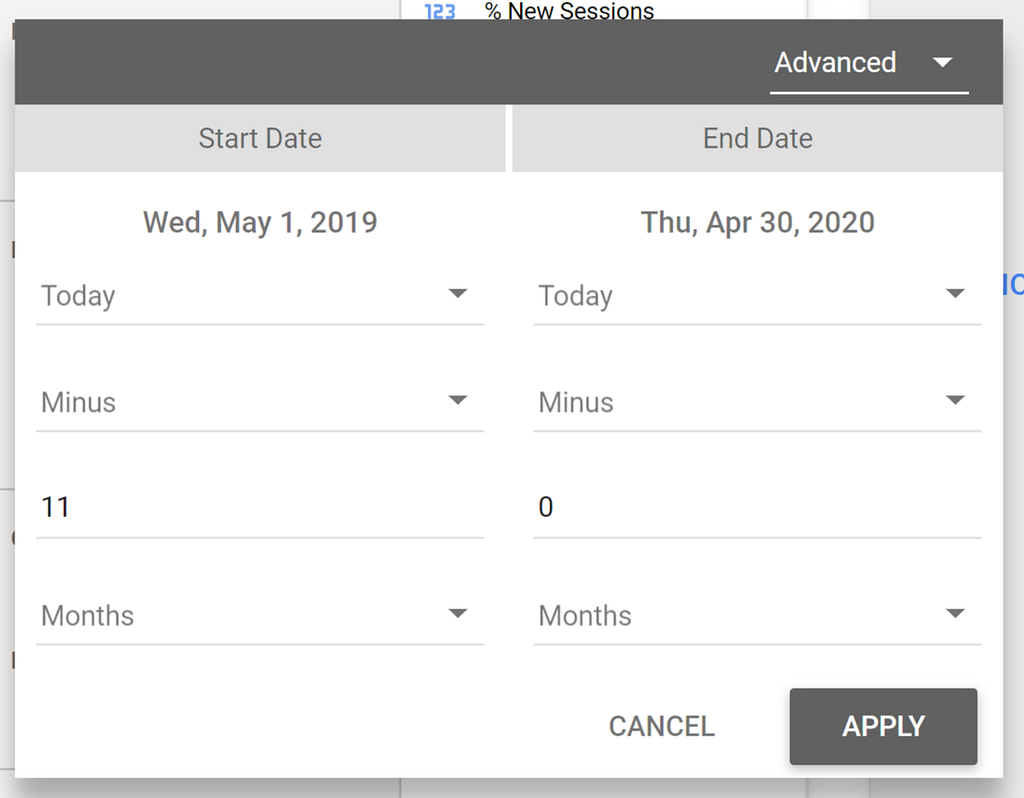Open the End Date Months unit dropdown
The image size is (1024, 798).
pos(758,616)
